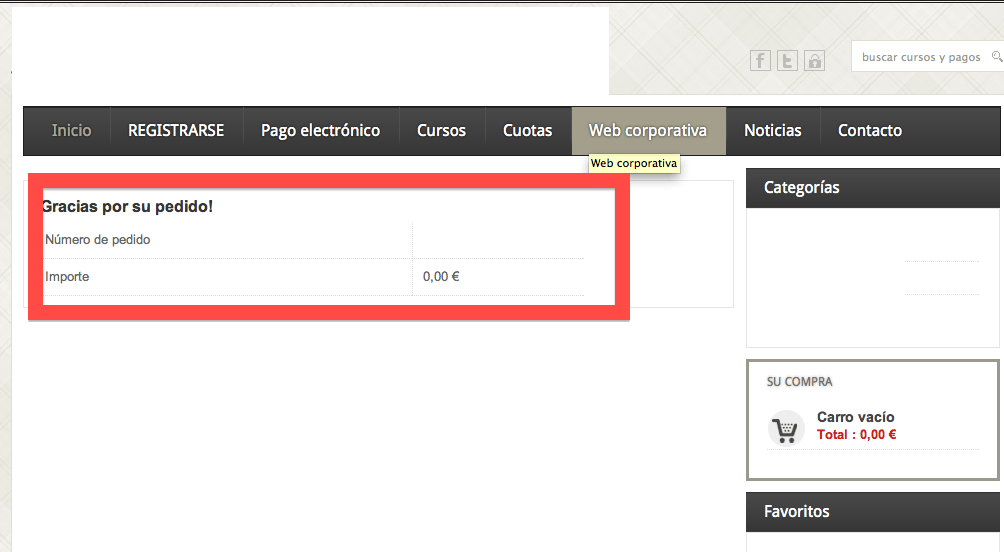
Task: Click the 0,00 € importe value
Action: [x=441, y=277]
